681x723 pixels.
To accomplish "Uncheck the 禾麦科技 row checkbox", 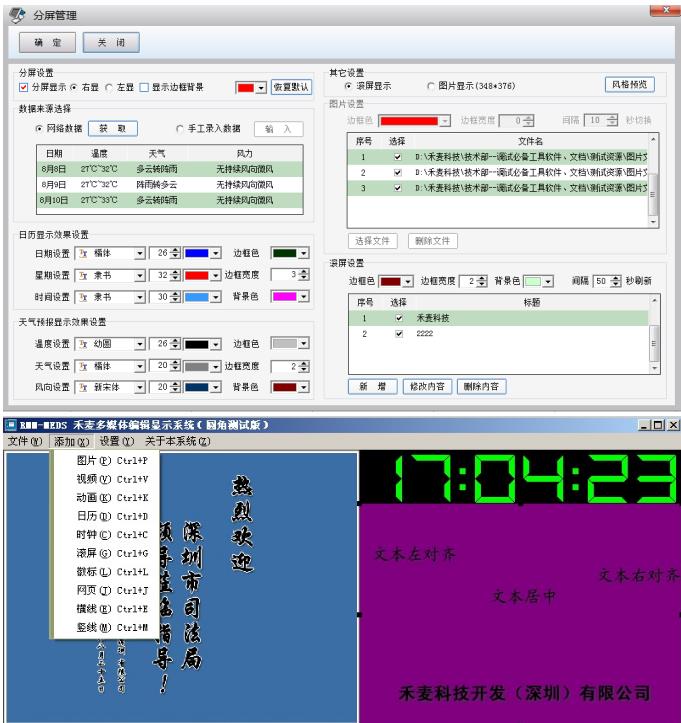I will 399,318.
